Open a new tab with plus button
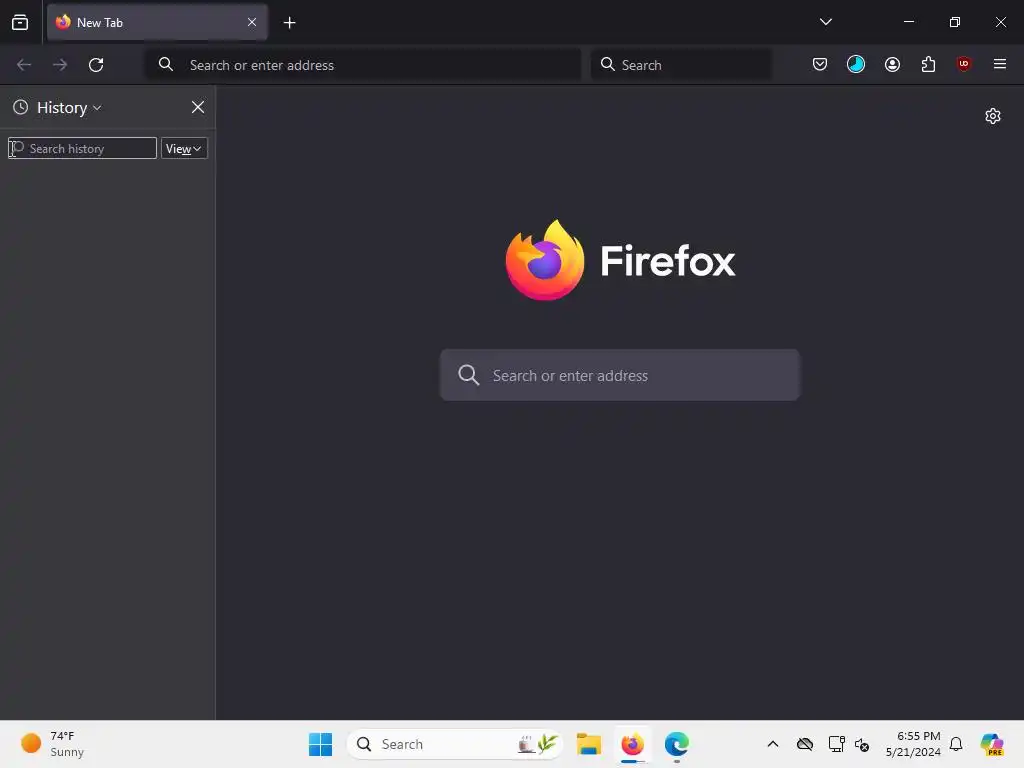 click(289, 23)
